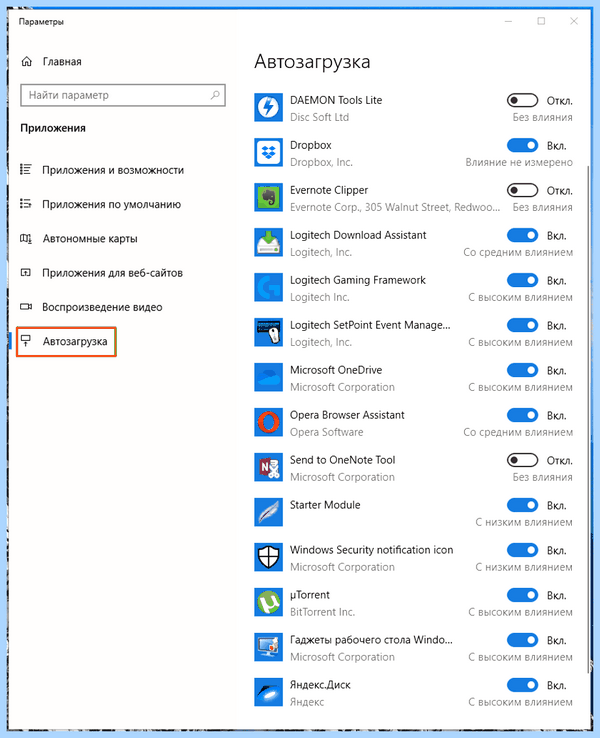
Task: Click Opera Software publisher text
Action: (327, 432)
